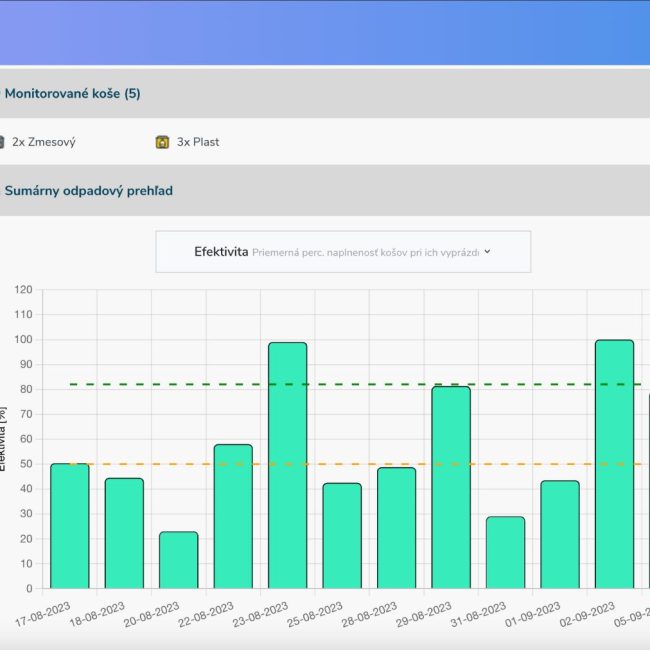Click the 2x Zmesový text label
The height and width of the screenshot is (650, 650).
click(43, 142)
